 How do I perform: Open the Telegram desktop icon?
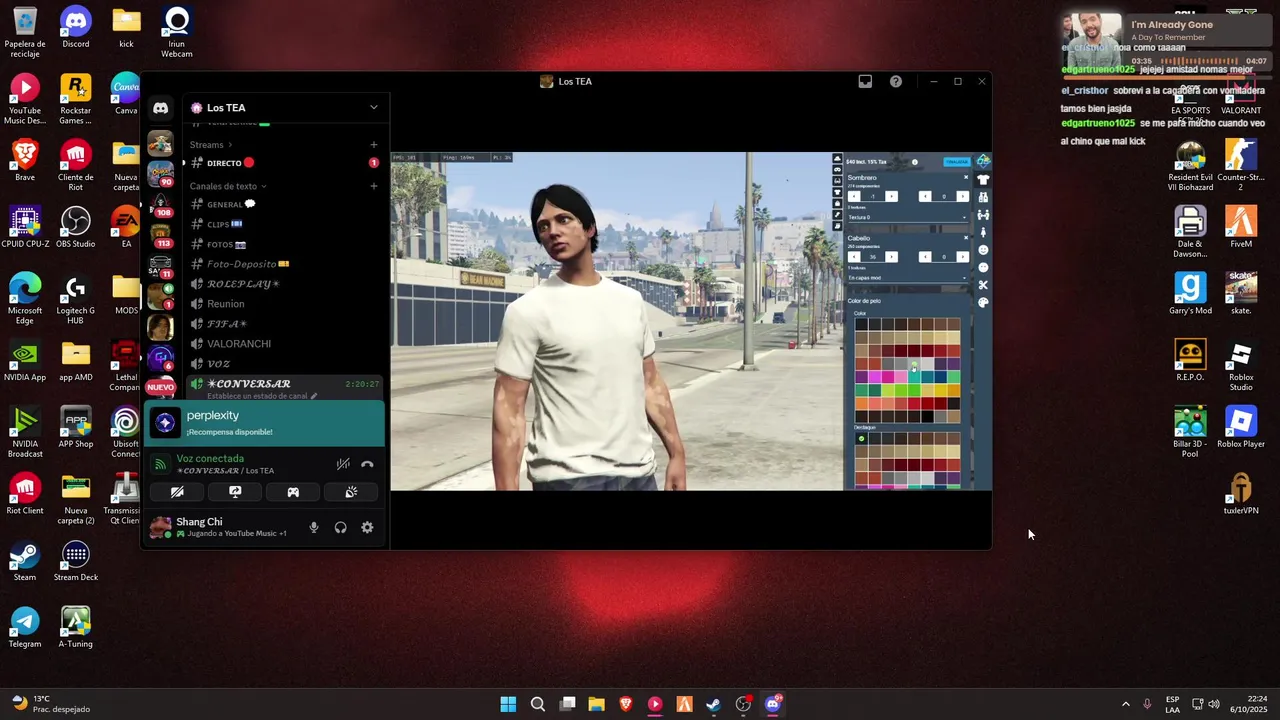pos(25,628)
